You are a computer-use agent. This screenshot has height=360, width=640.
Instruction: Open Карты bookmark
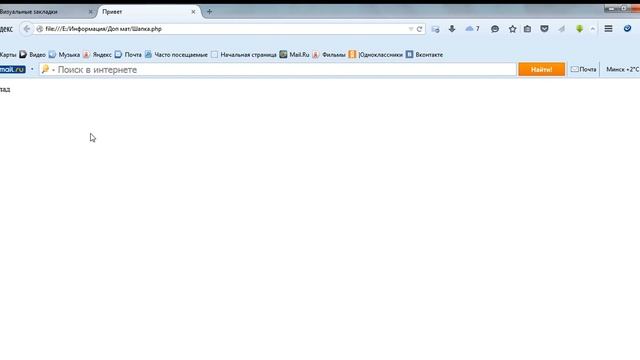tap(7, 55)
